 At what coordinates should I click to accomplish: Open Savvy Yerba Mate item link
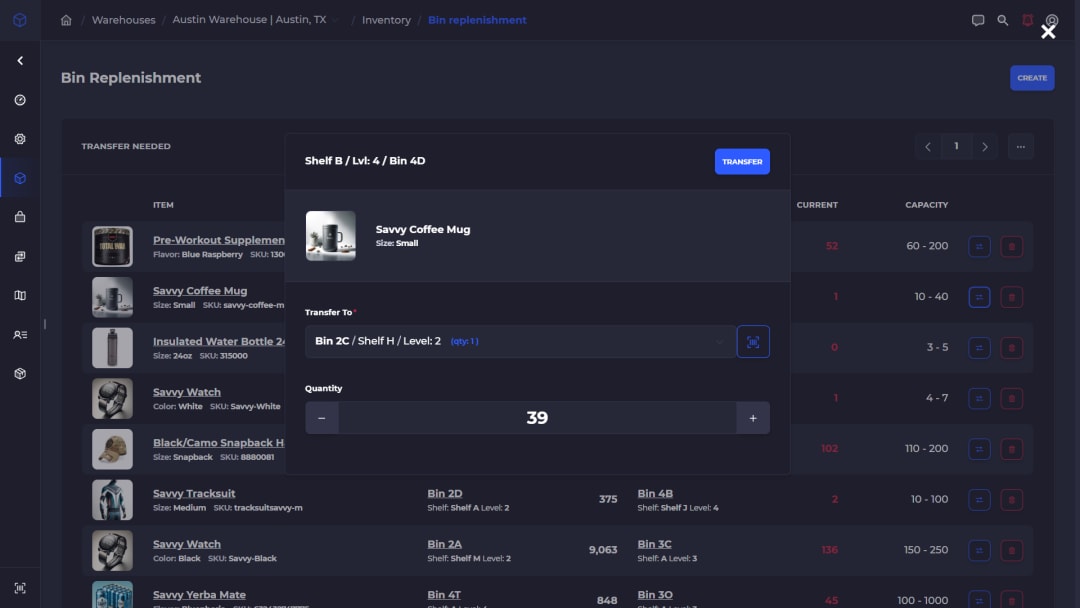pyautogui.click(x=199, y=594)
